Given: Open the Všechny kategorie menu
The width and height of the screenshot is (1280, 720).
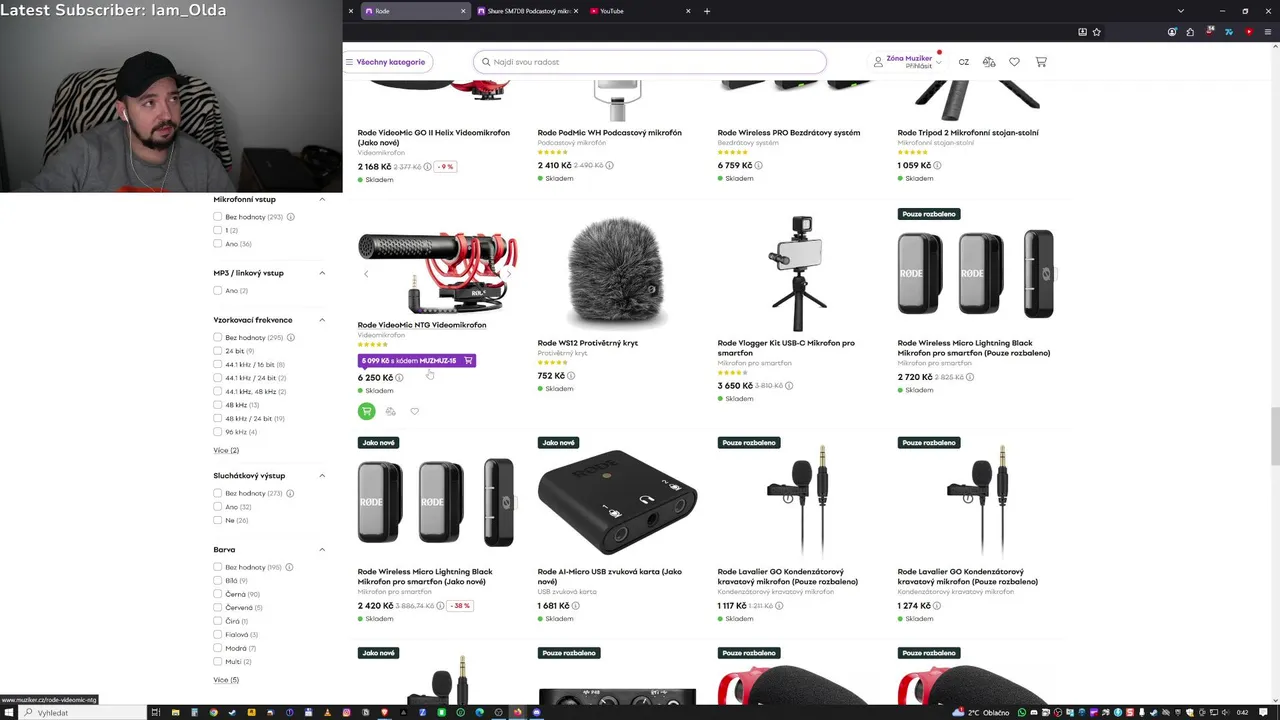Looking at the screenshot, I should tap(387, 62).
